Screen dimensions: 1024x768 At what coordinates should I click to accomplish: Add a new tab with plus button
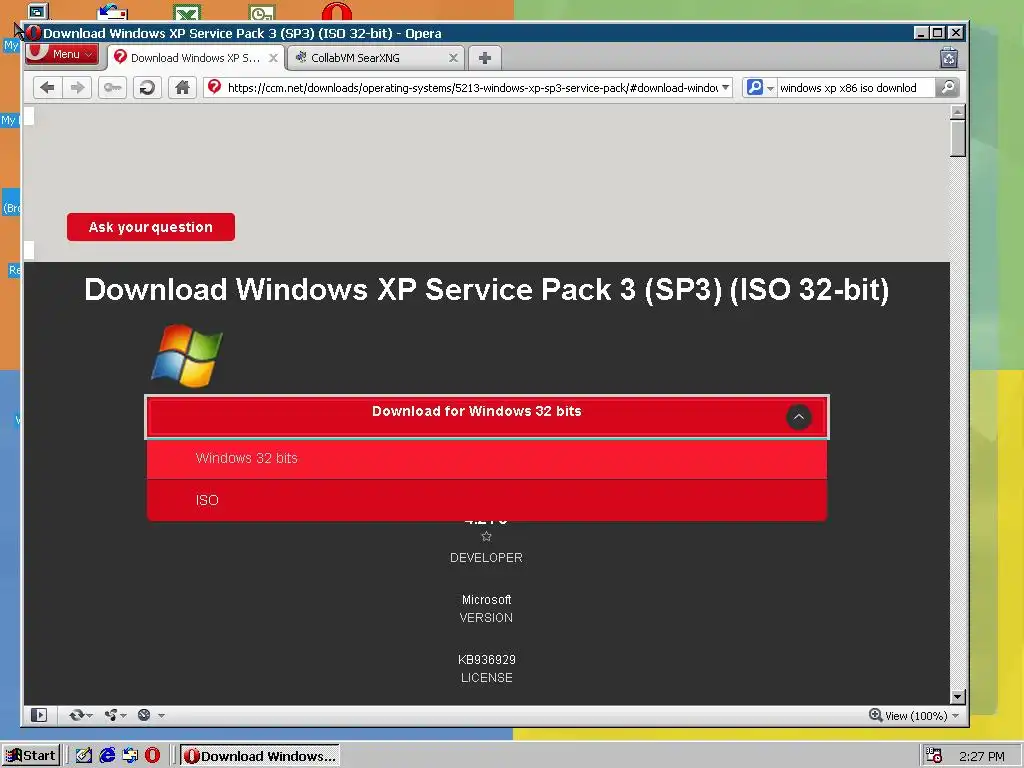(485, 58)
